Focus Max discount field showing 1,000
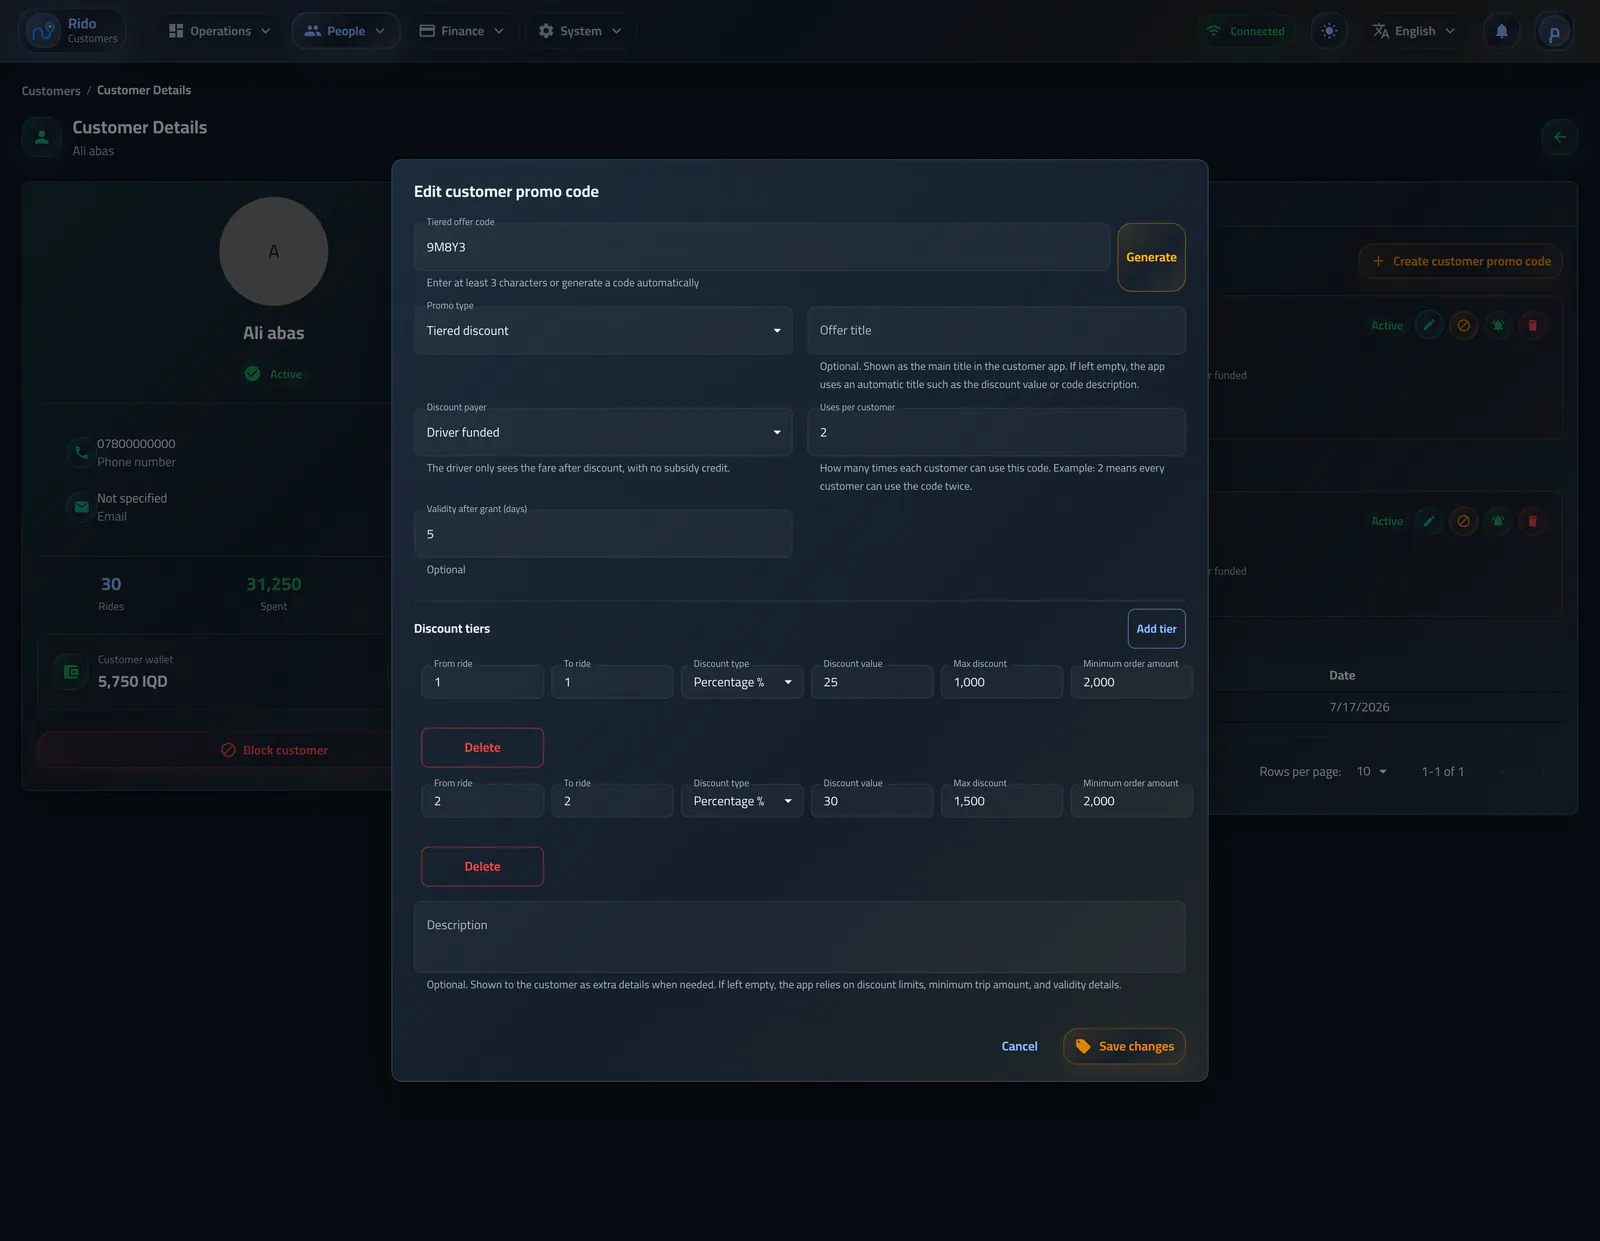 click(1002, 682)
